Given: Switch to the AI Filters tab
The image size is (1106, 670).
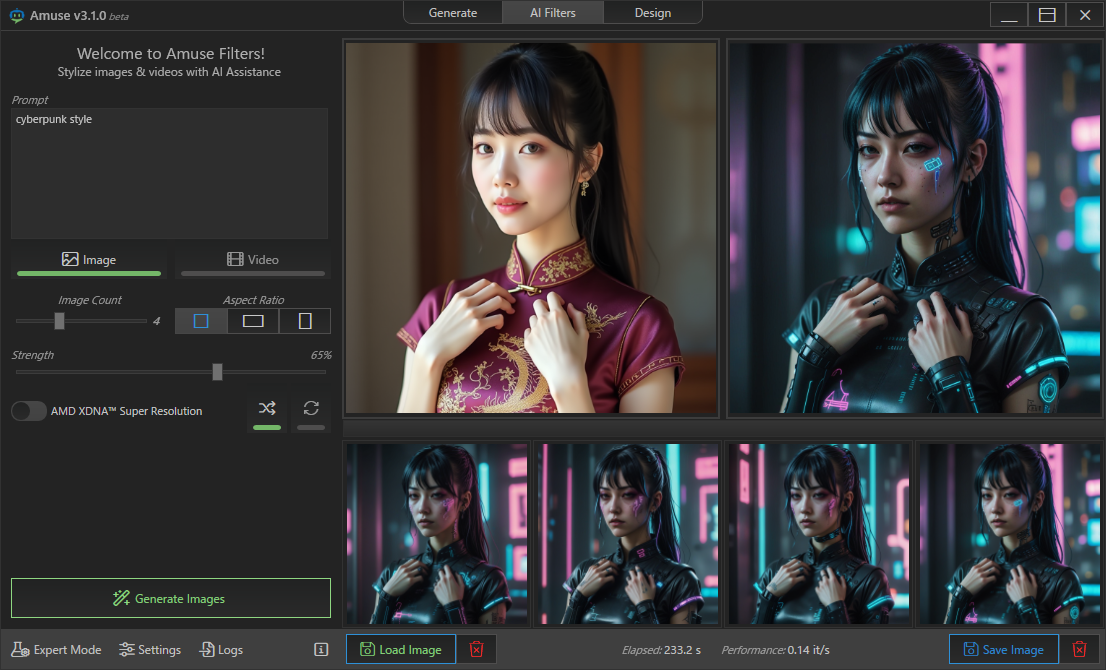Looking at the screenshot, I should coord(553,13).
